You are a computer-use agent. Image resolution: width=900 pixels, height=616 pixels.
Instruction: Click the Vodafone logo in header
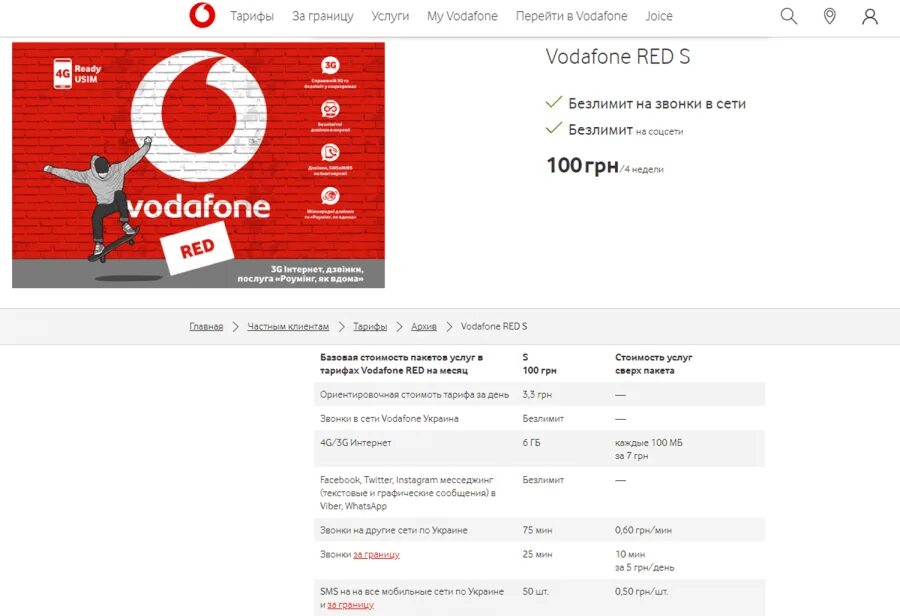[202, 16]
